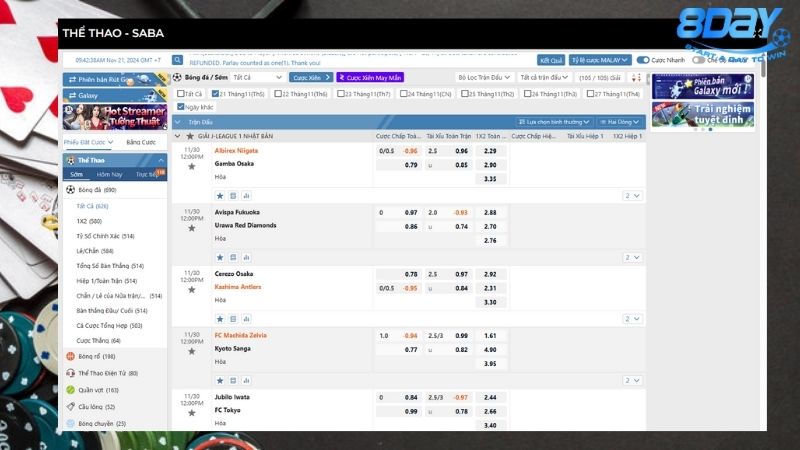Viewport: 800px width, 450px height.
Task: Favorite the Albirex Niigata match with the star under its time
Action: click(x=192, y=166)
